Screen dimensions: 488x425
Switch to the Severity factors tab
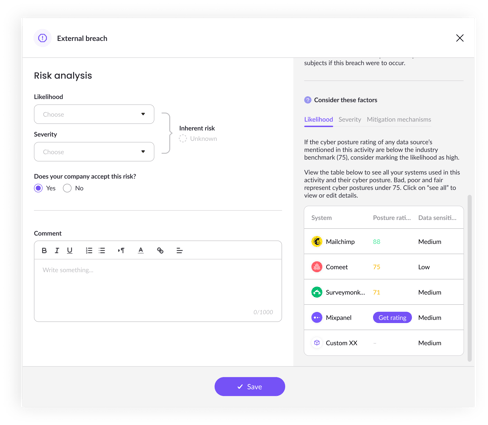[x=350, y=119]
